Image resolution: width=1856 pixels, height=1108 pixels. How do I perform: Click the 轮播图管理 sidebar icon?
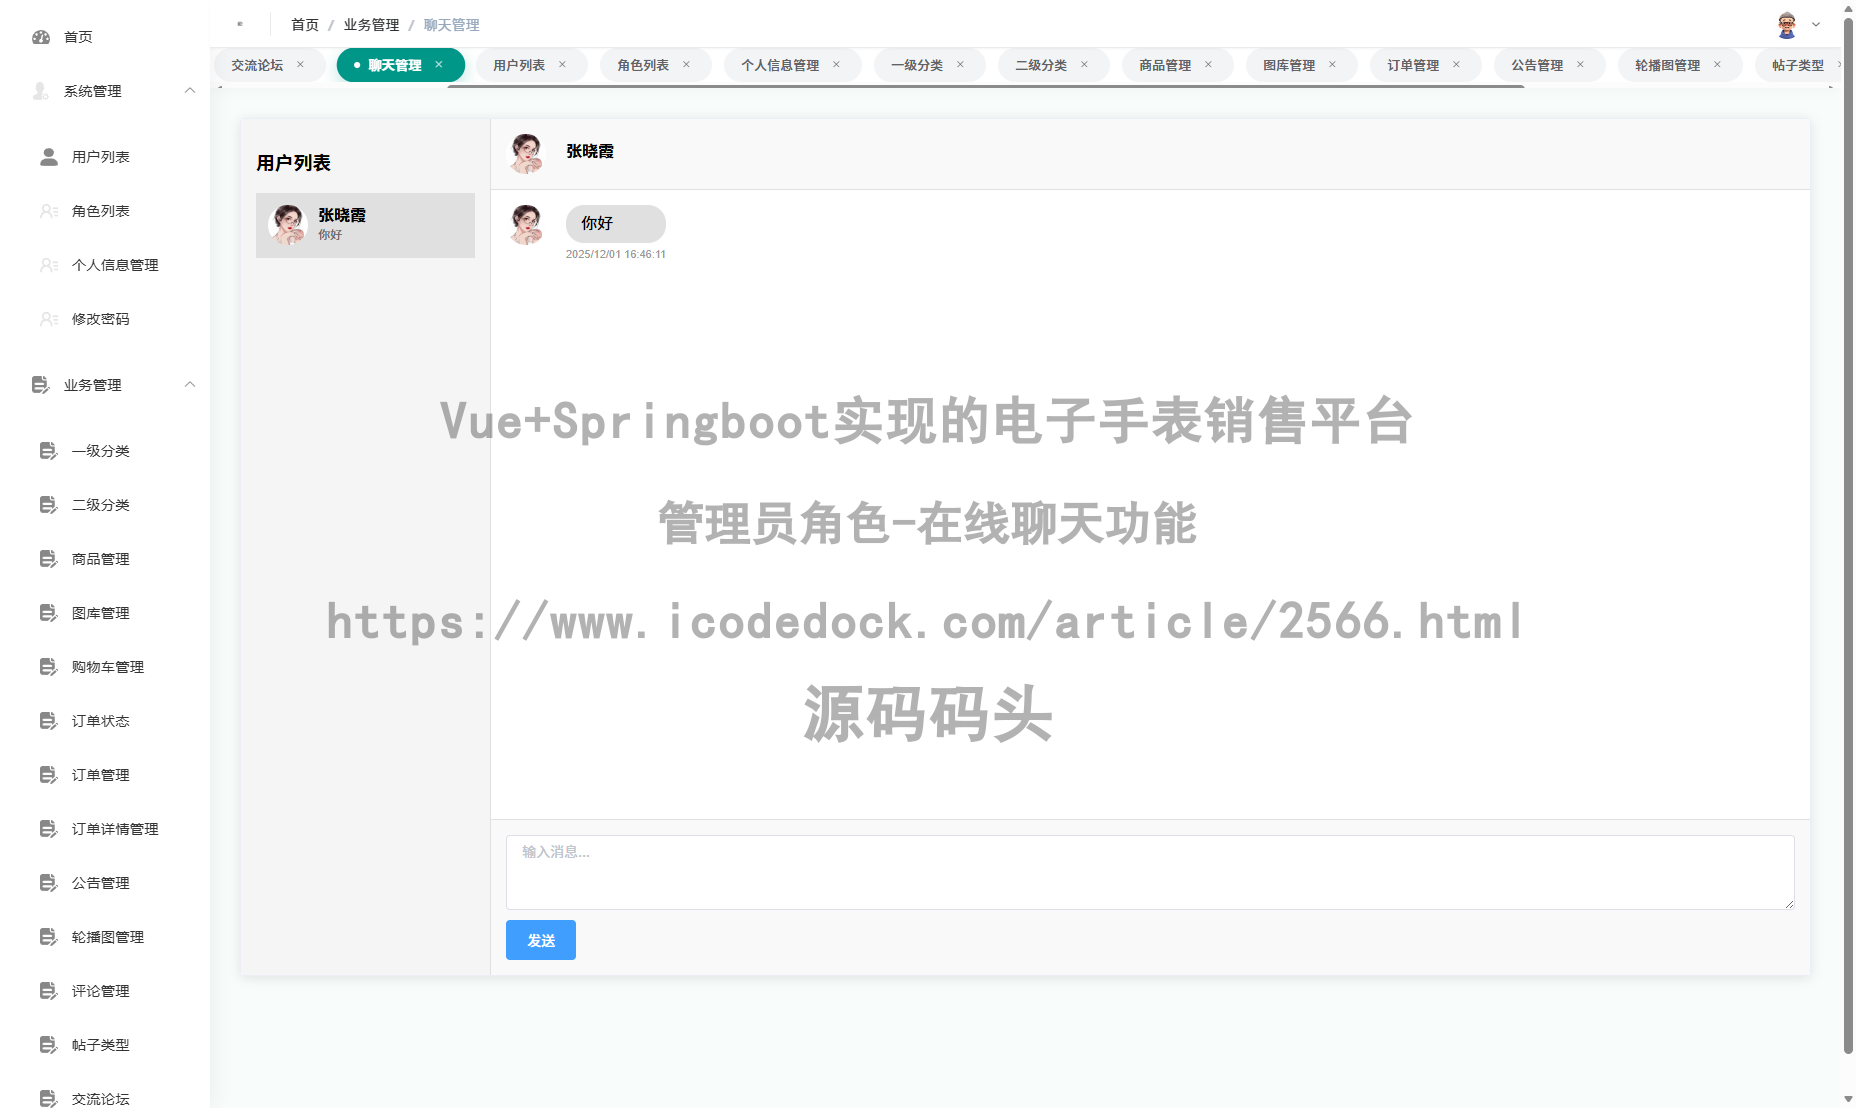[48, 937]
